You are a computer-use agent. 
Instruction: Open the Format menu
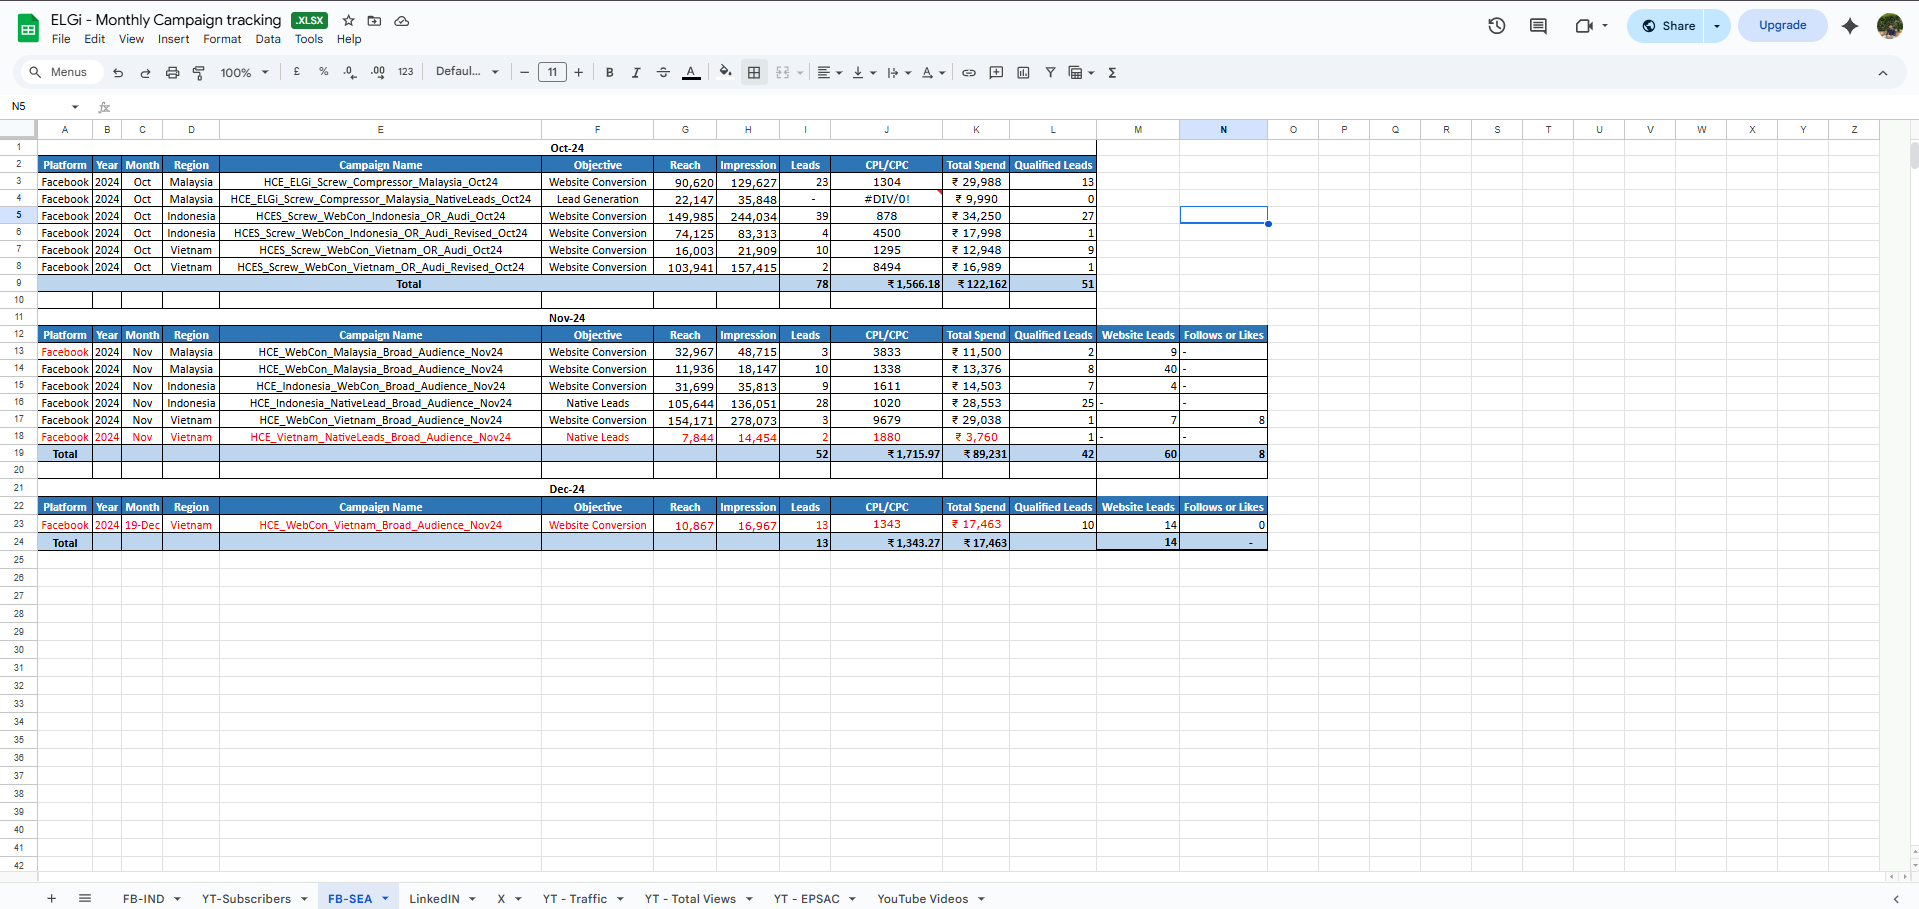point(222,39)
